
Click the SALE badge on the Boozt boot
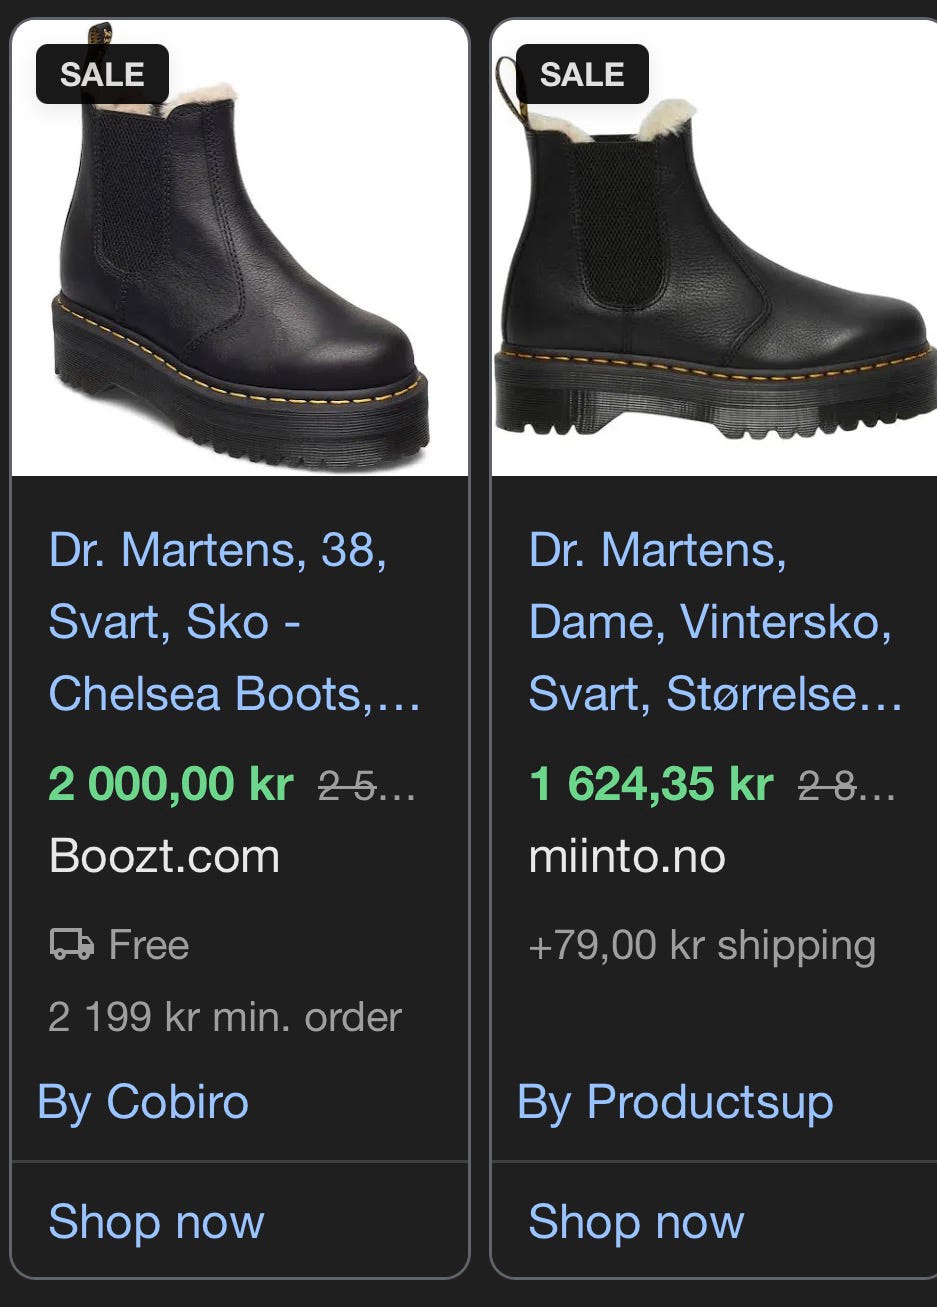coord(102,75)
